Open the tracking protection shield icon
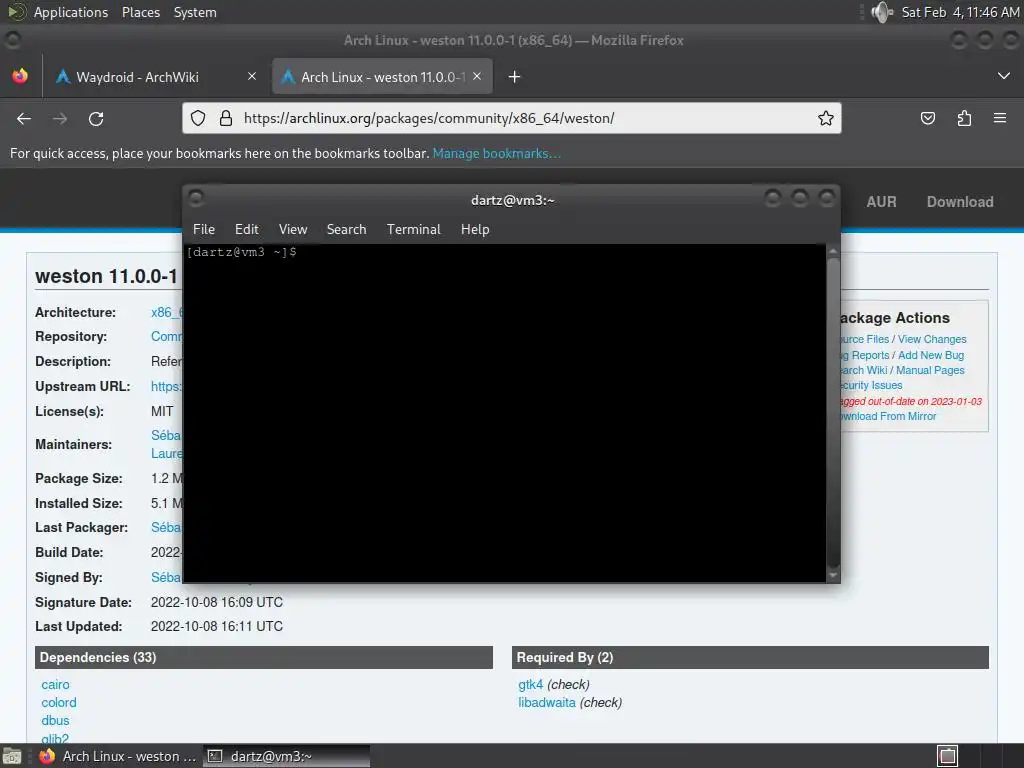1024x768 pixels. tap(198, 118)
